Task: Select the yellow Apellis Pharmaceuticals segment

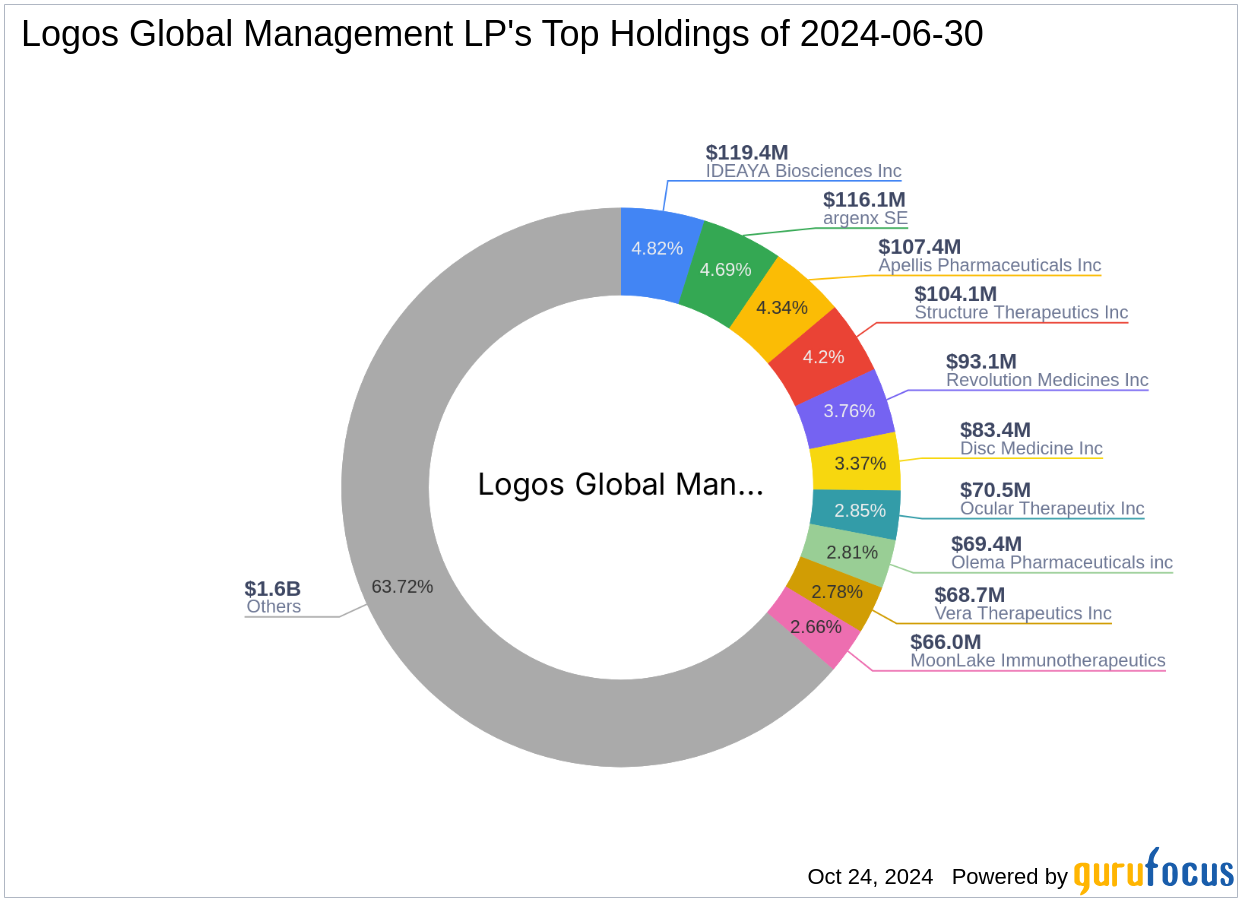Action: [x=782, y=308]
